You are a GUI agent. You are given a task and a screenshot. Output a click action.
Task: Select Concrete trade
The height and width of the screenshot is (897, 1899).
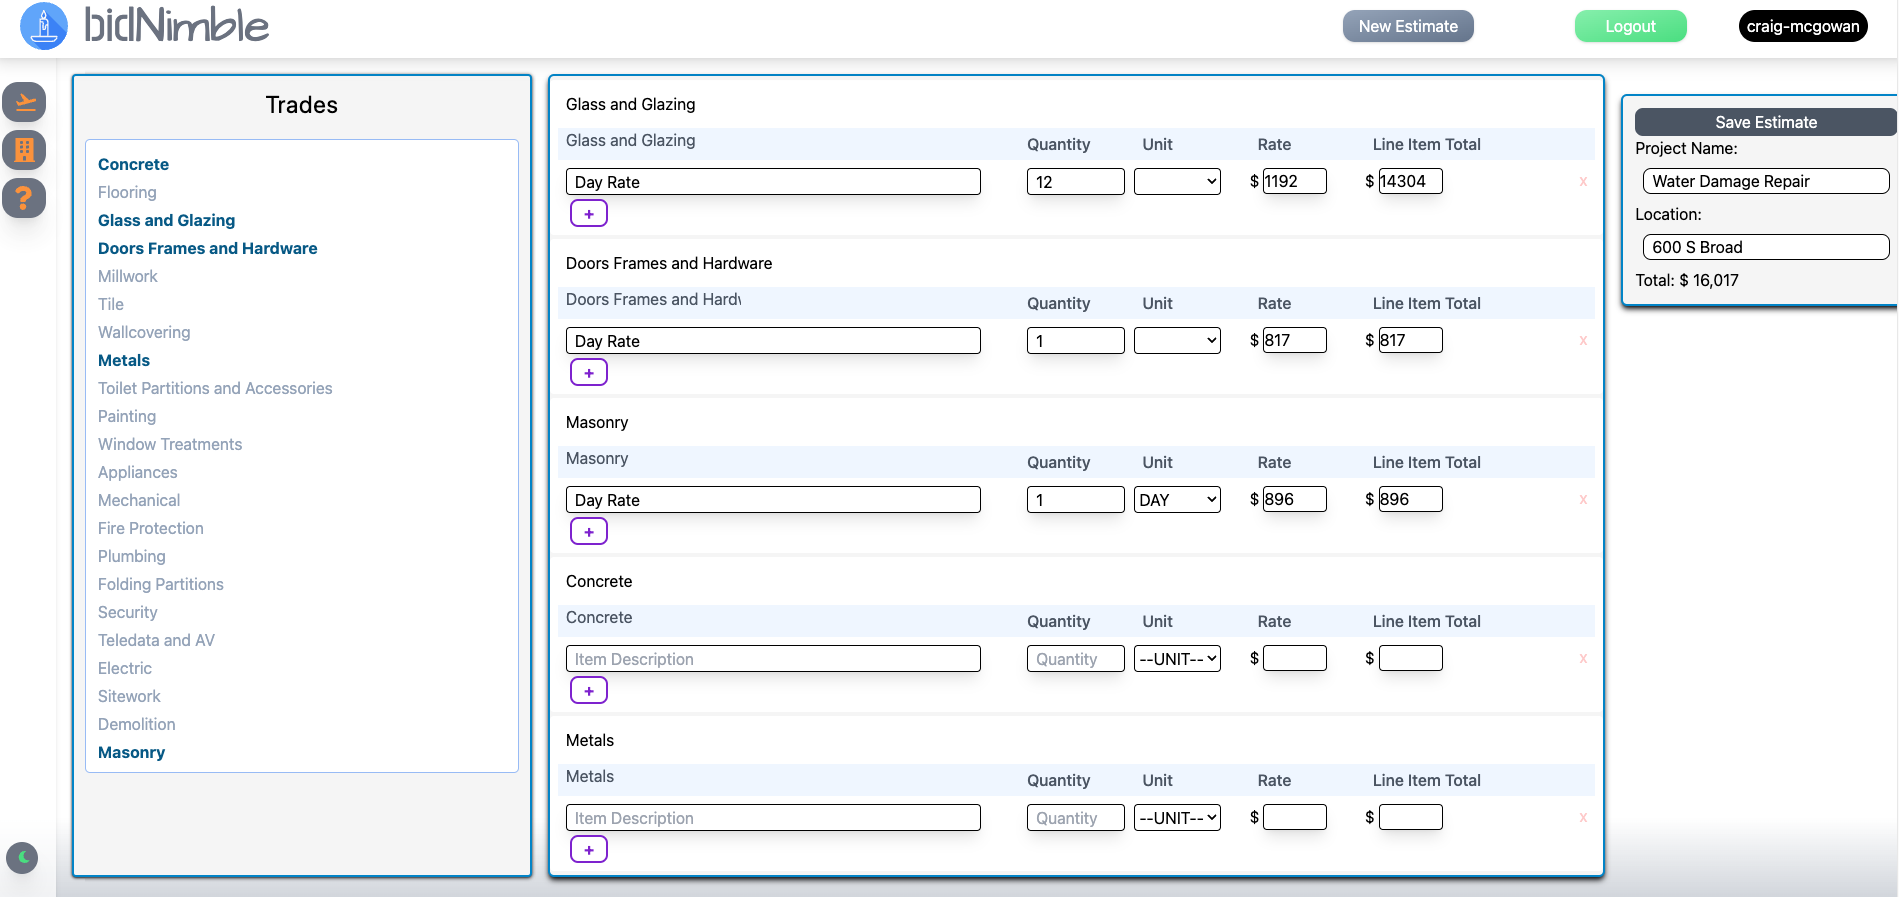click(133, 164)
